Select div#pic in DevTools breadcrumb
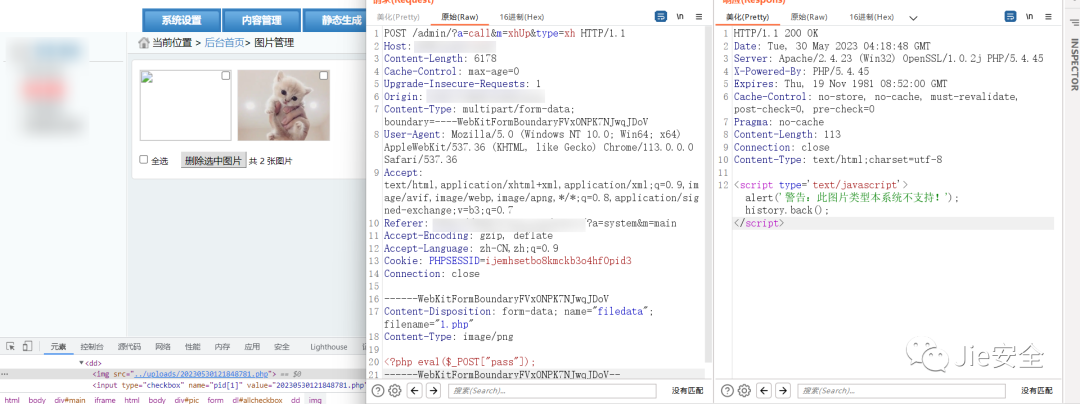This screenshot has height=404, width=1080. pyautogui.click(x=186, y=400)
